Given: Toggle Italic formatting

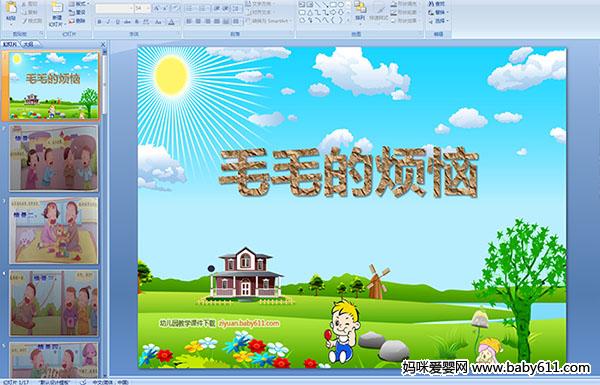Looking at the screenshot, I should [x=108, y=22].
